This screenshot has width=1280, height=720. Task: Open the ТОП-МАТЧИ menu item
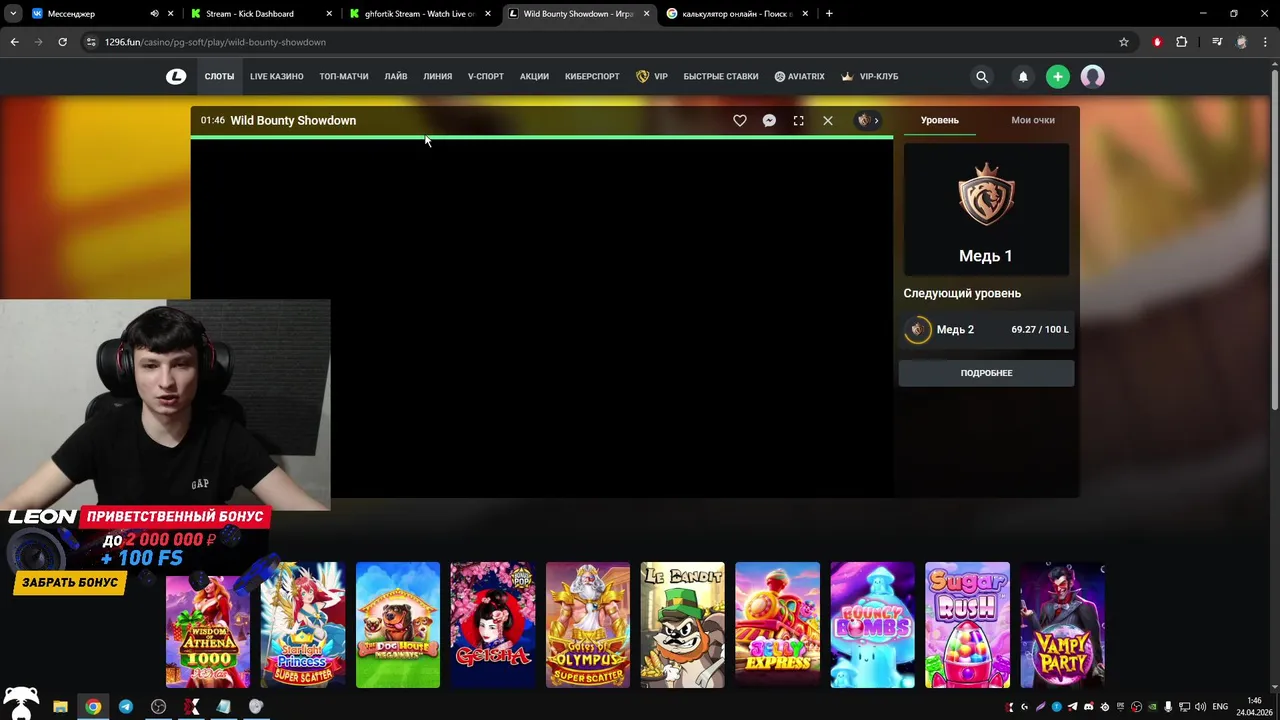344,77
